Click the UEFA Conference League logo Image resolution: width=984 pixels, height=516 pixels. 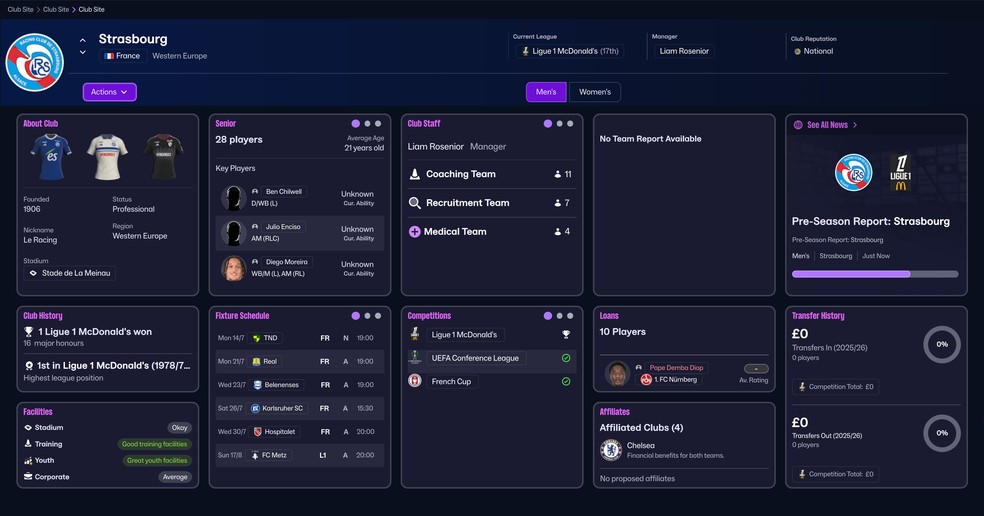pos(414,357)
